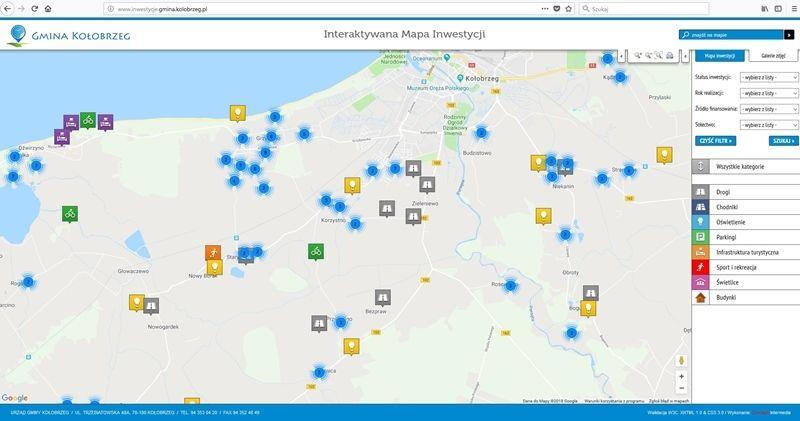Viewport: 800px width, 421px height.
Task: Collapse the side panel using the arrow beside the print icon
Action: coord(685,56)
